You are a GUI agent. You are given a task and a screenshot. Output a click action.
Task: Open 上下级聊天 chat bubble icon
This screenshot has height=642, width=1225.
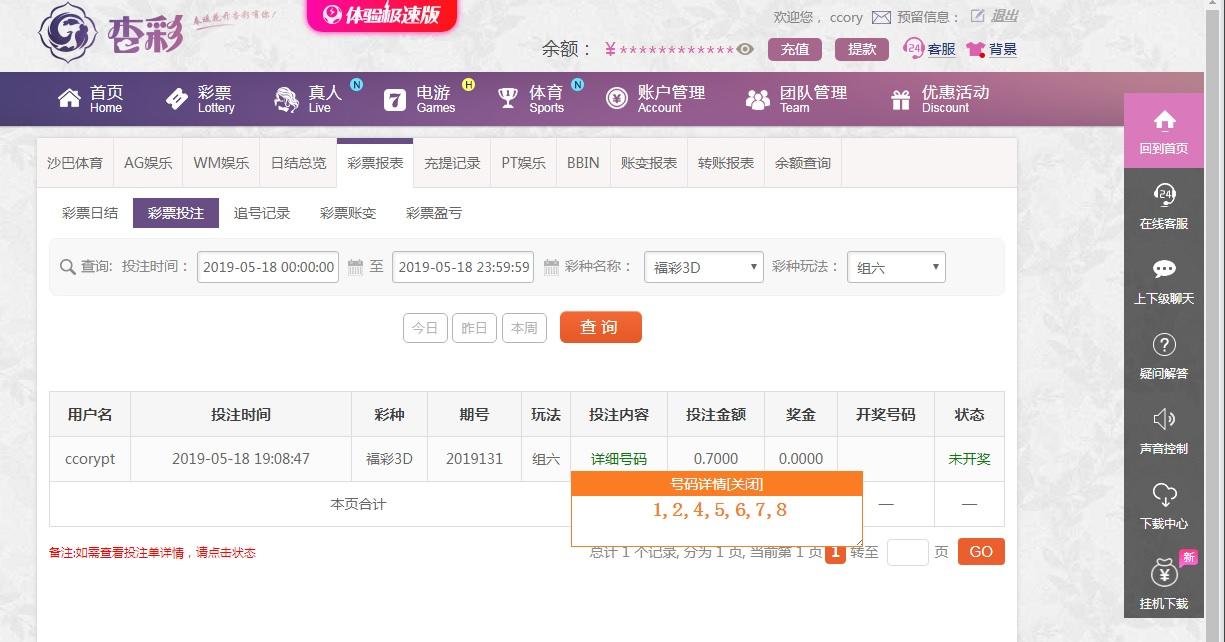1164,269
